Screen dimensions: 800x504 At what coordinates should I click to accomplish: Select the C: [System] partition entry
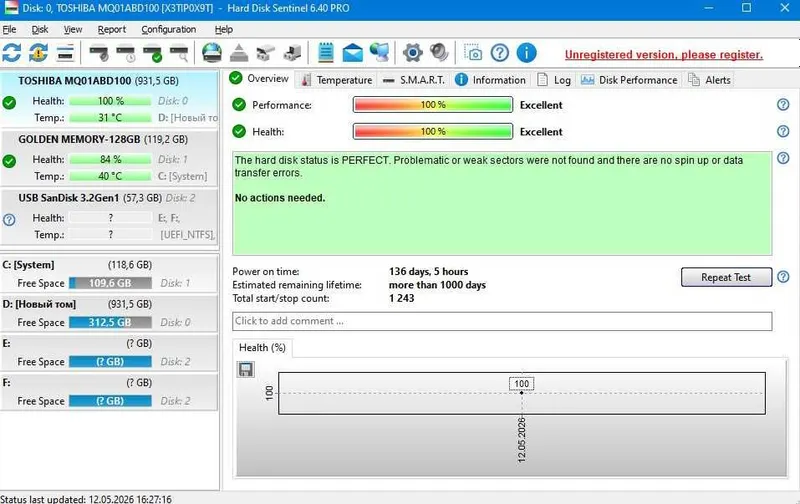pyautogui.click(x=109, y=274)
